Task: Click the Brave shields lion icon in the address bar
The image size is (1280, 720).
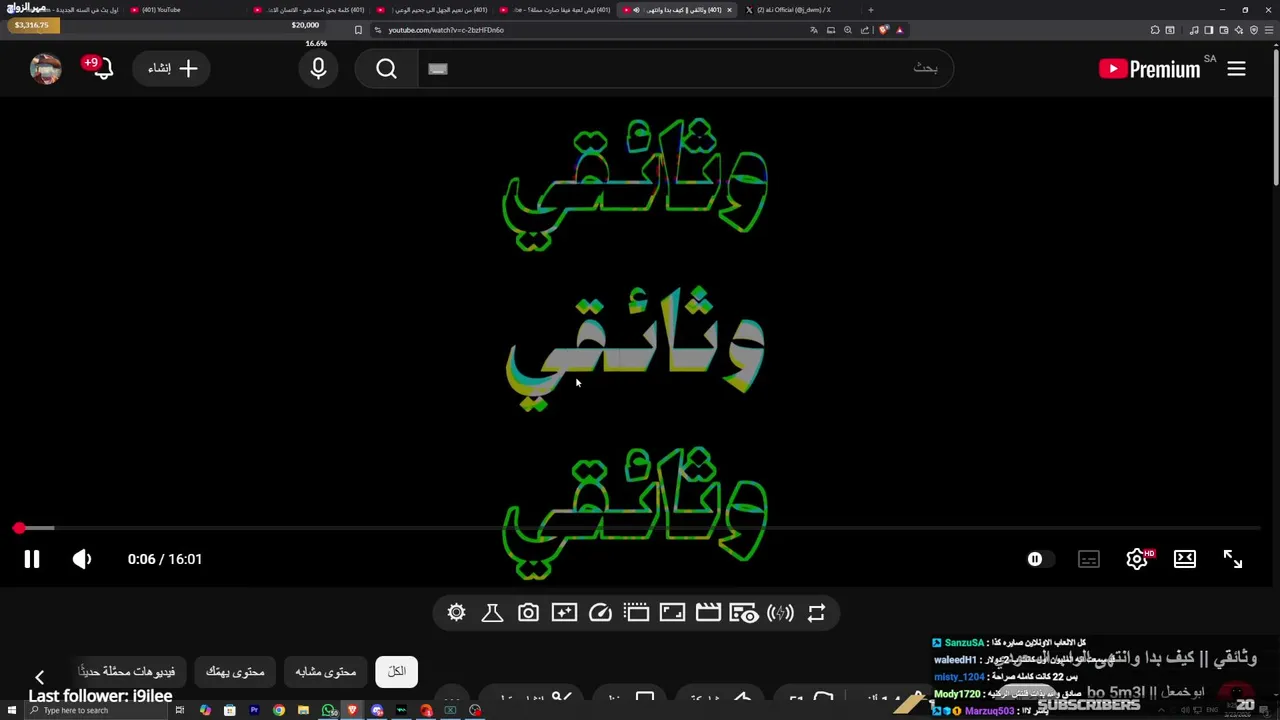Action: tap(884, 30)
